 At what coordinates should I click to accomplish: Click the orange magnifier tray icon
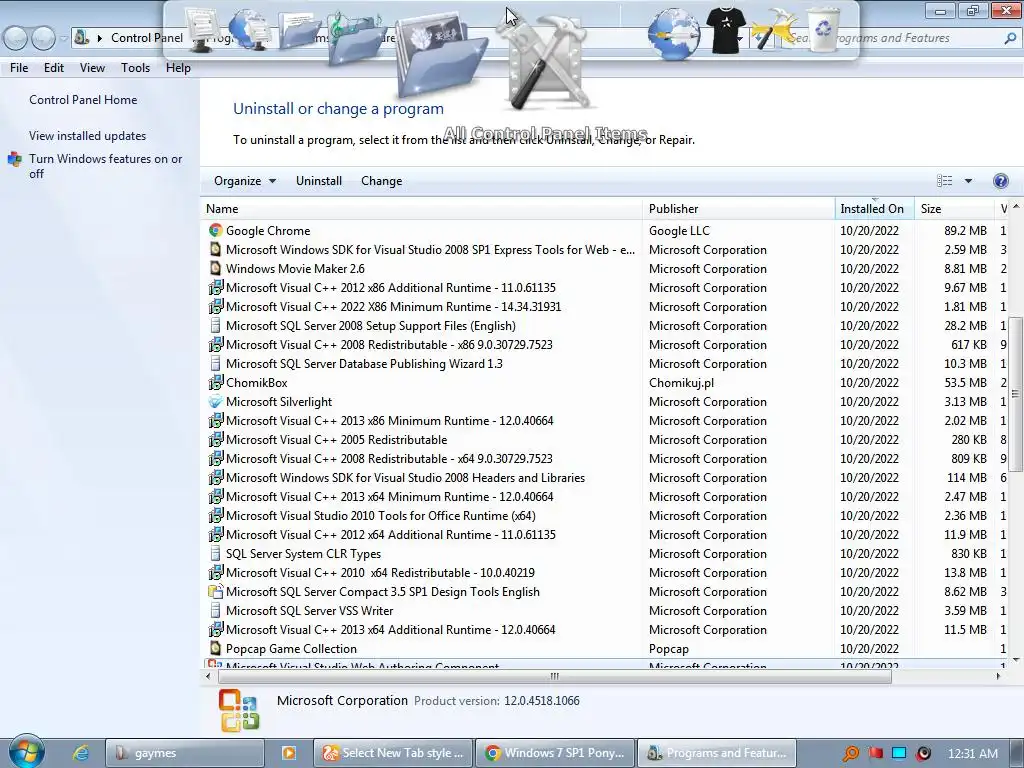(850, 753)
